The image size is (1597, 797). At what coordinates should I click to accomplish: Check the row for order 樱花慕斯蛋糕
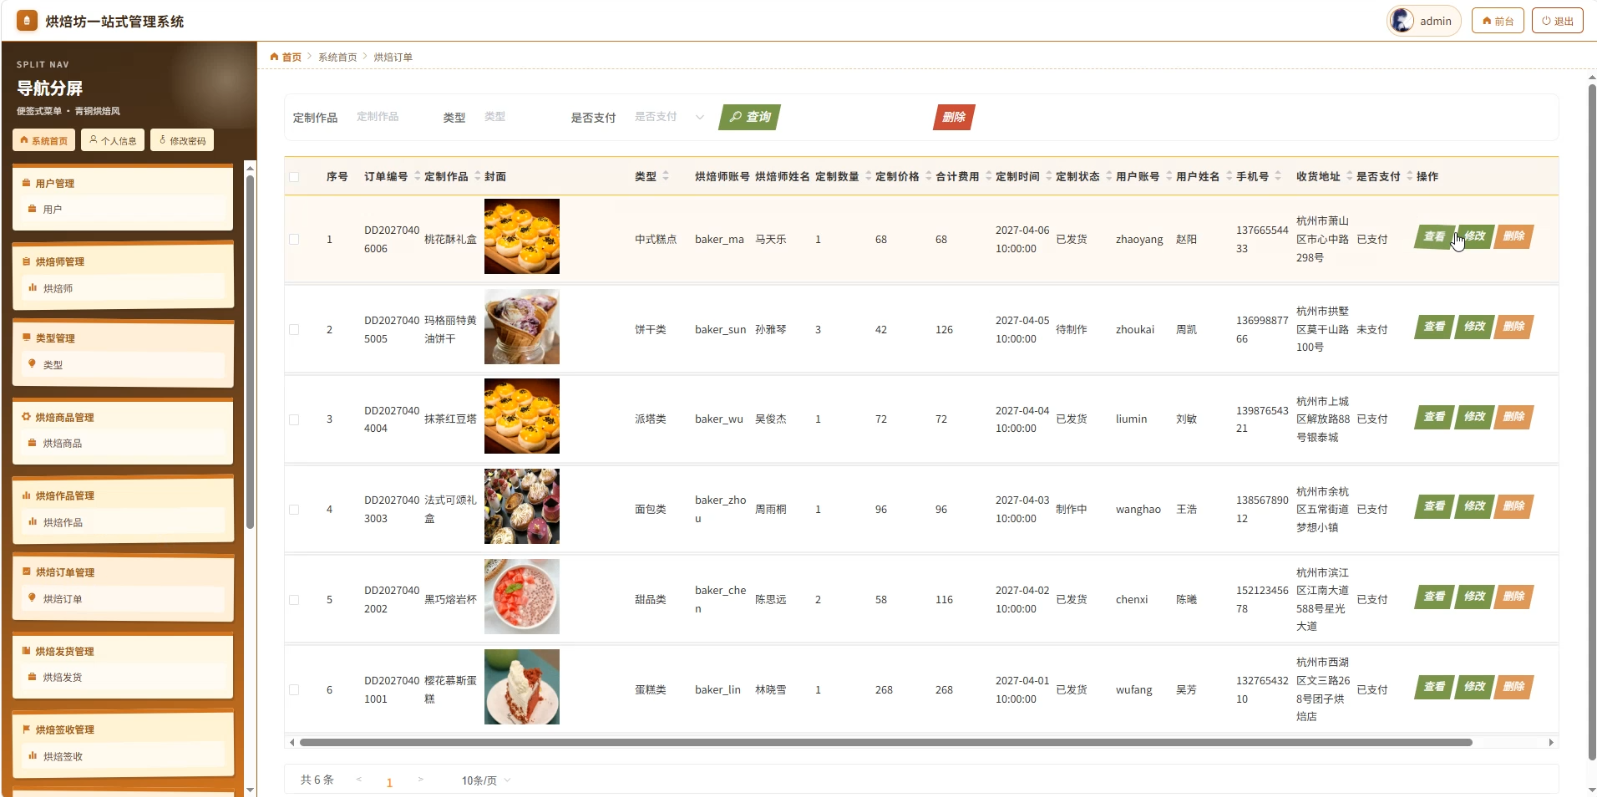click(x=294, y=690)
